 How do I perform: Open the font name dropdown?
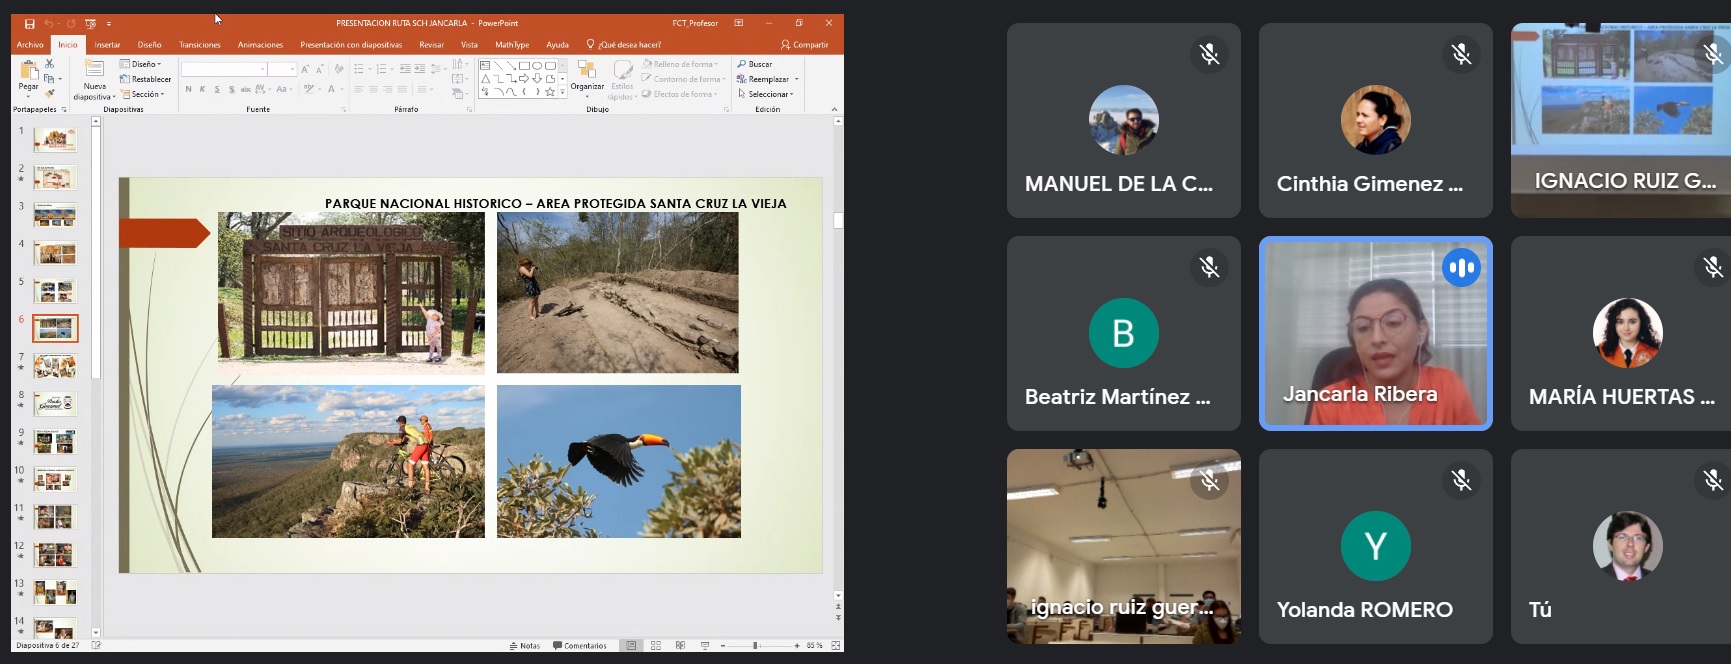tap(263, 69)
